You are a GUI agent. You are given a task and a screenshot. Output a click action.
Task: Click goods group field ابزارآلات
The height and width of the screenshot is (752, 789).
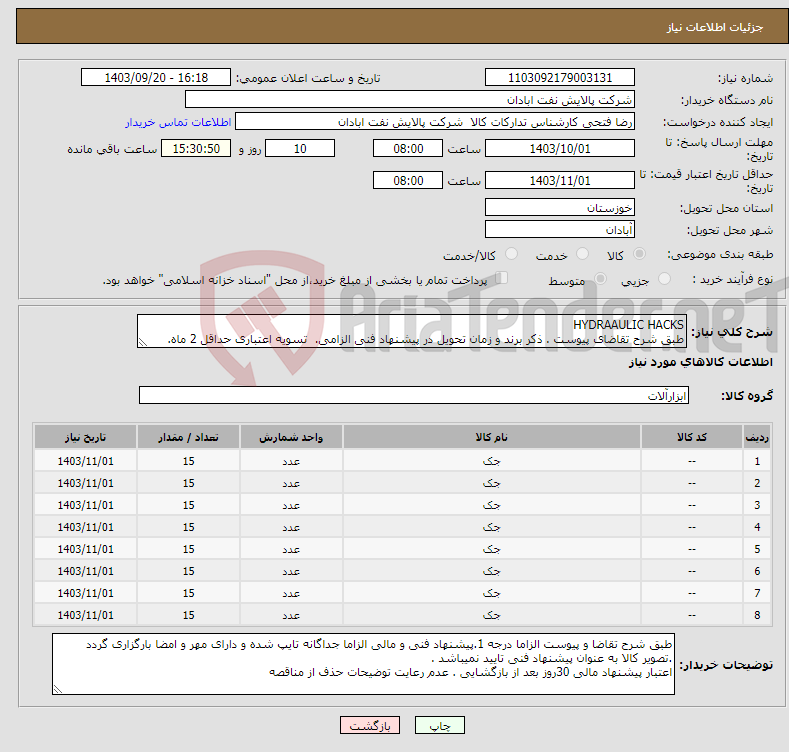[414, 395]
